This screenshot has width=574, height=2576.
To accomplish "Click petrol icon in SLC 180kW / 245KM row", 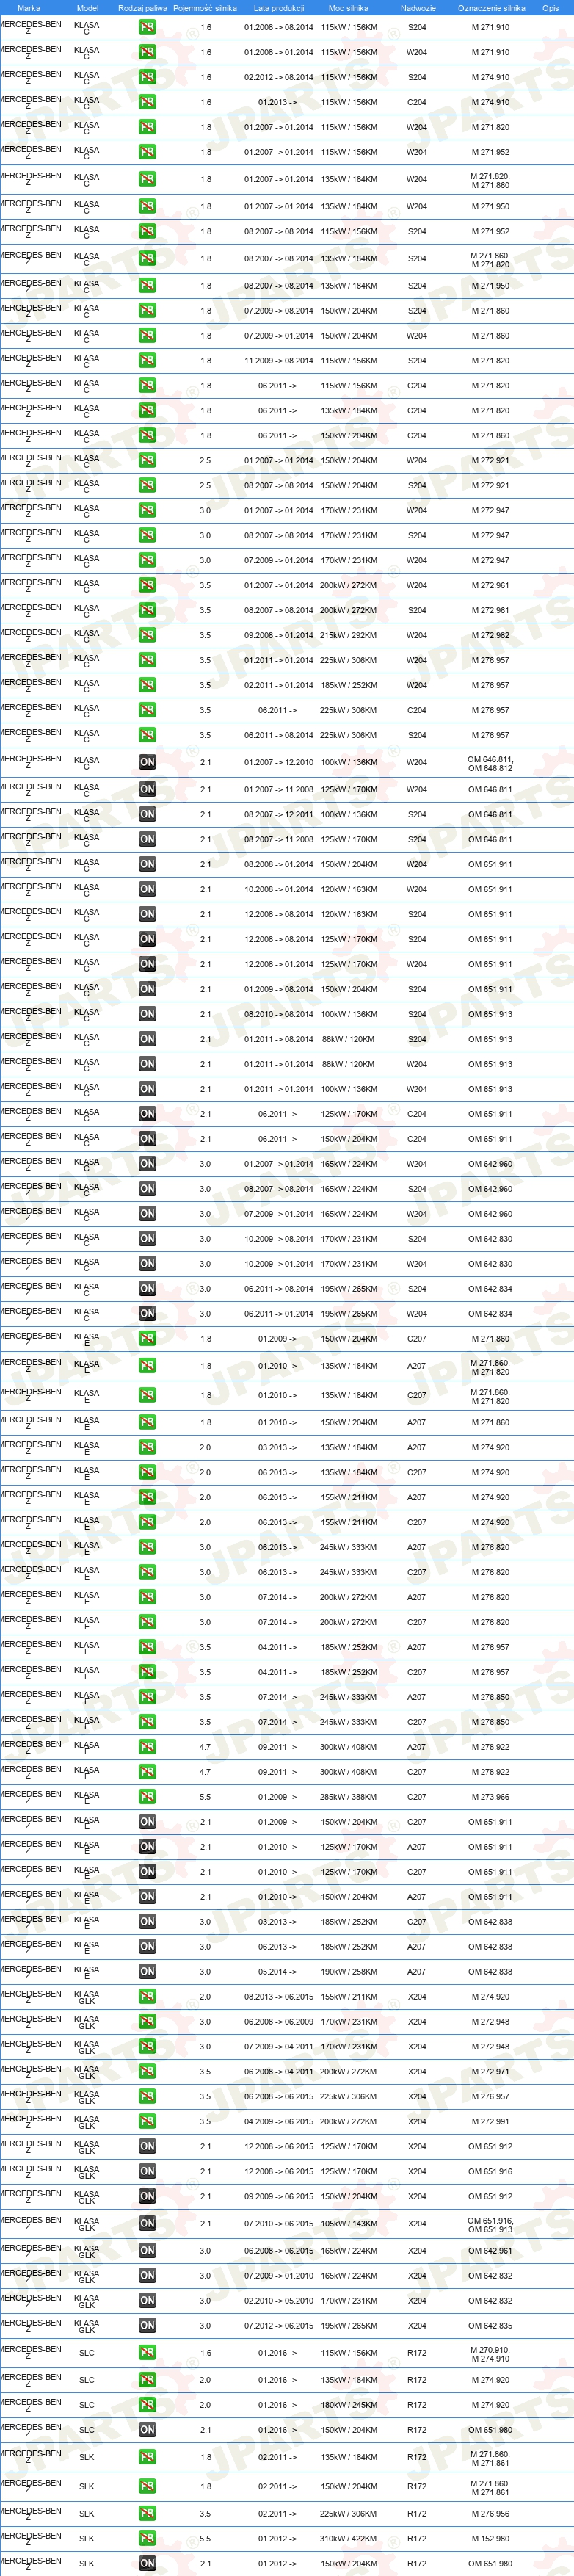I will coord(147,2405).
